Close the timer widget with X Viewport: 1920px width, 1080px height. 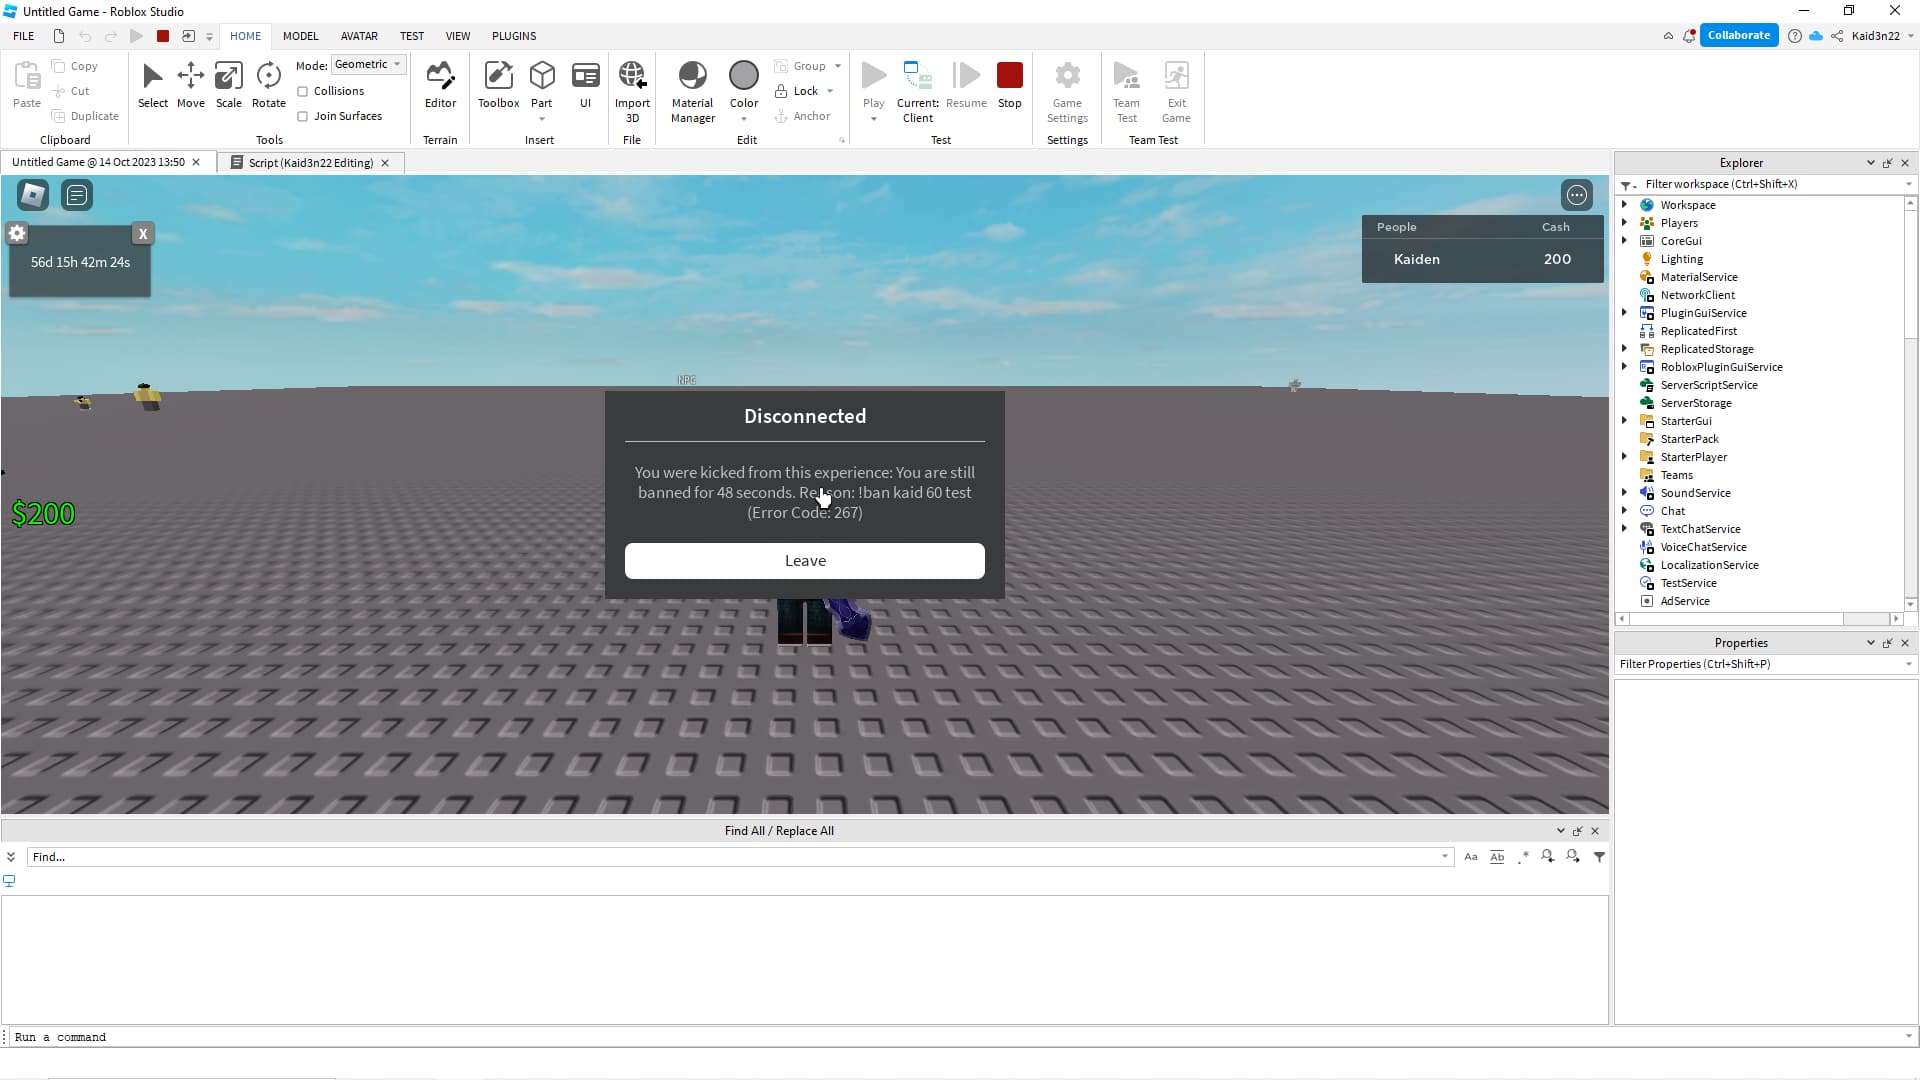pyautogui.click(x=143, y=234)
